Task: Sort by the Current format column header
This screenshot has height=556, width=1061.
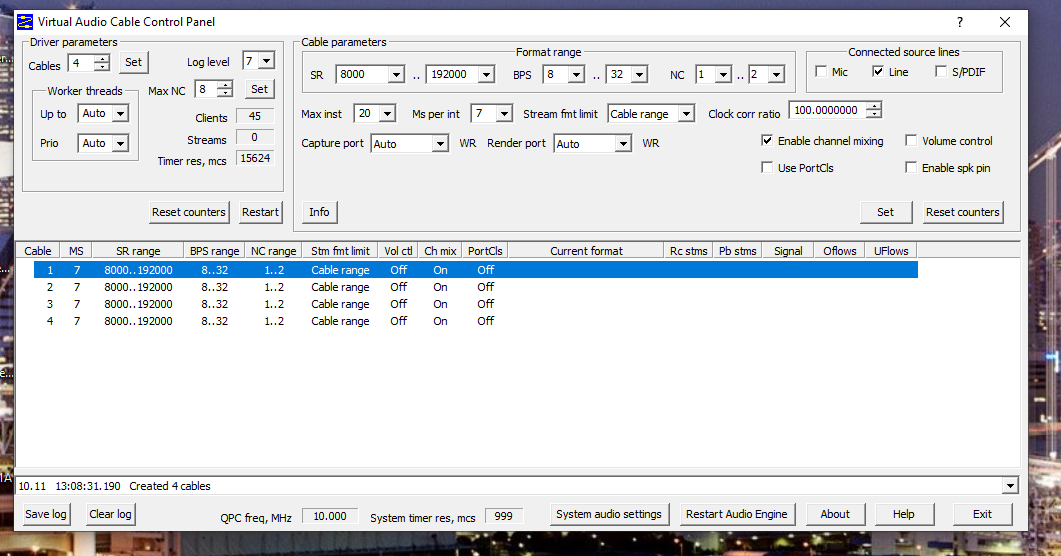Action: pos(586,251)
